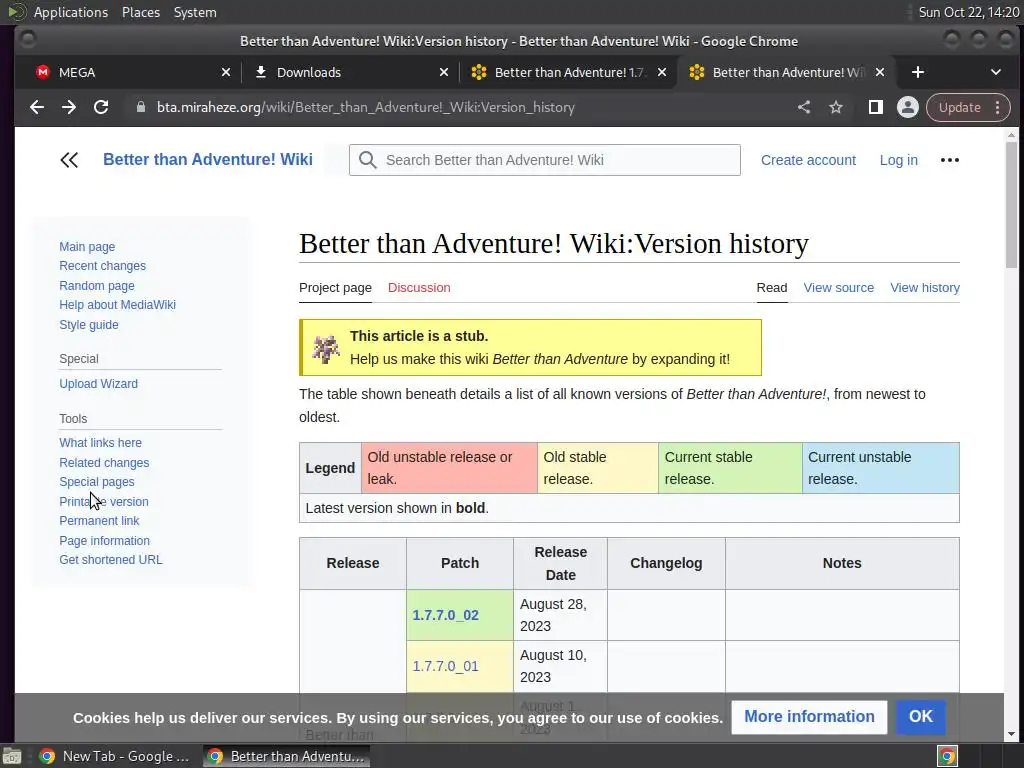The image size is (1024, 768).
Task: Go to Random page
Action: [97, 285]
